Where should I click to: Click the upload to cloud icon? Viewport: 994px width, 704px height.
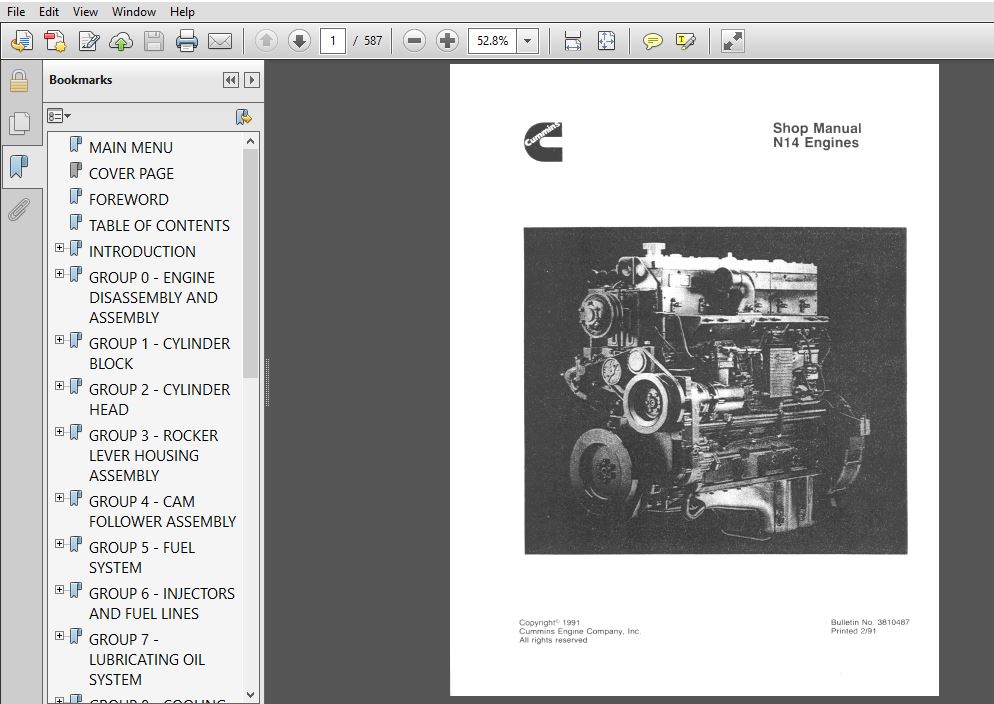[x=120, y=41]
